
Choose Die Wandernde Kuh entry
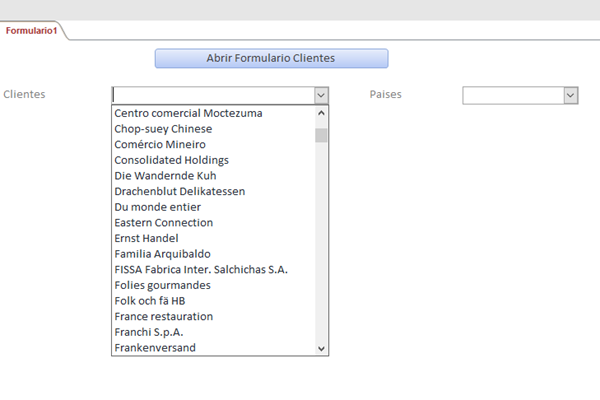point(165,176)
